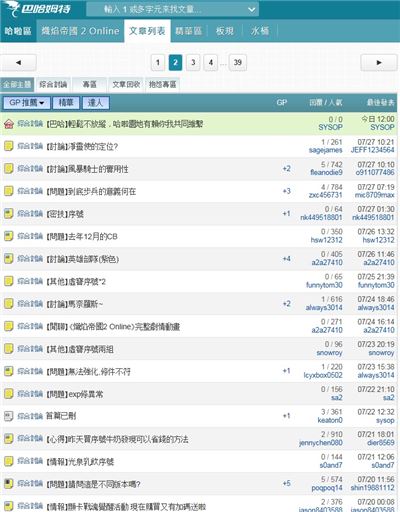This screenshot has height=512, width=400.
Task: Open last poster link shin19881112
Action: click(372, 488)
